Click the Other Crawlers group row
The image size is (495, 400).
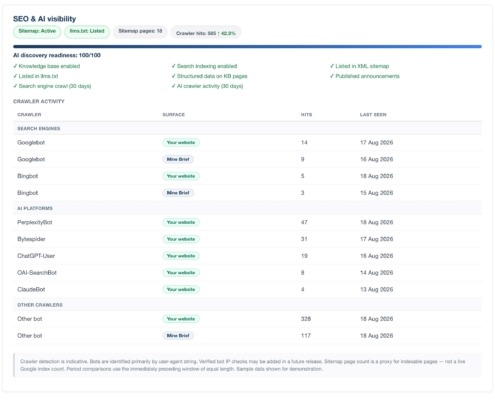click(x=247, y=305)
